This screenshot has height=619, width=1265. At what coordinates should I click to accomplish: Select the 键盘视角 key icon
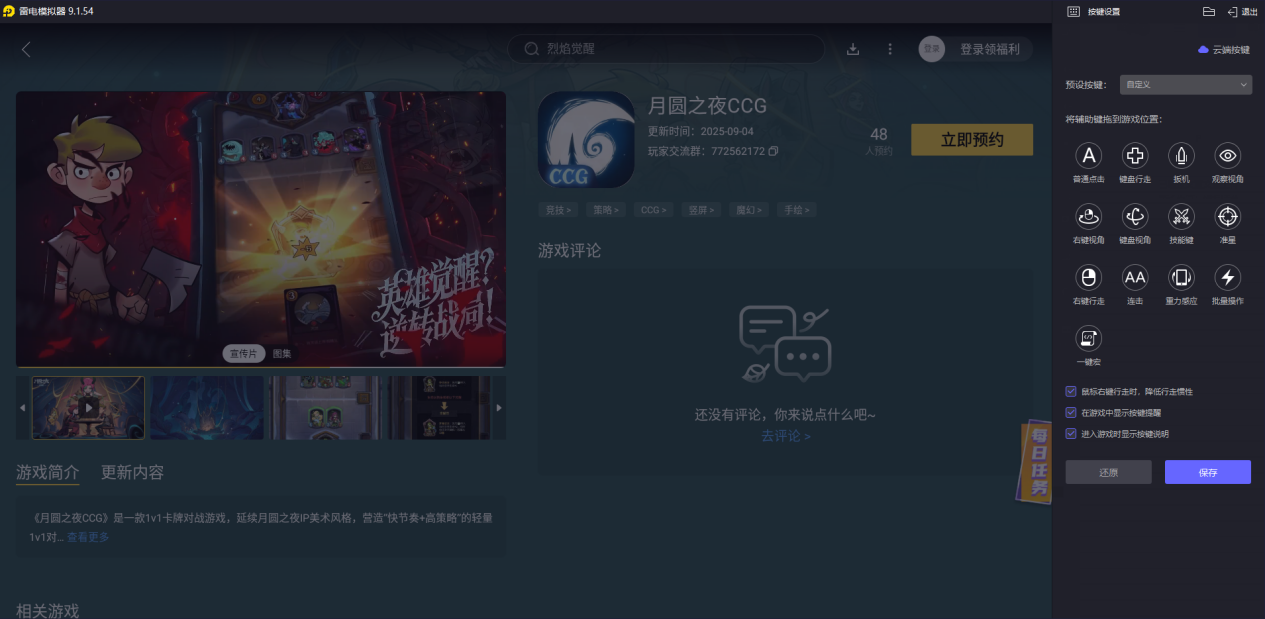coord(1135,216)
